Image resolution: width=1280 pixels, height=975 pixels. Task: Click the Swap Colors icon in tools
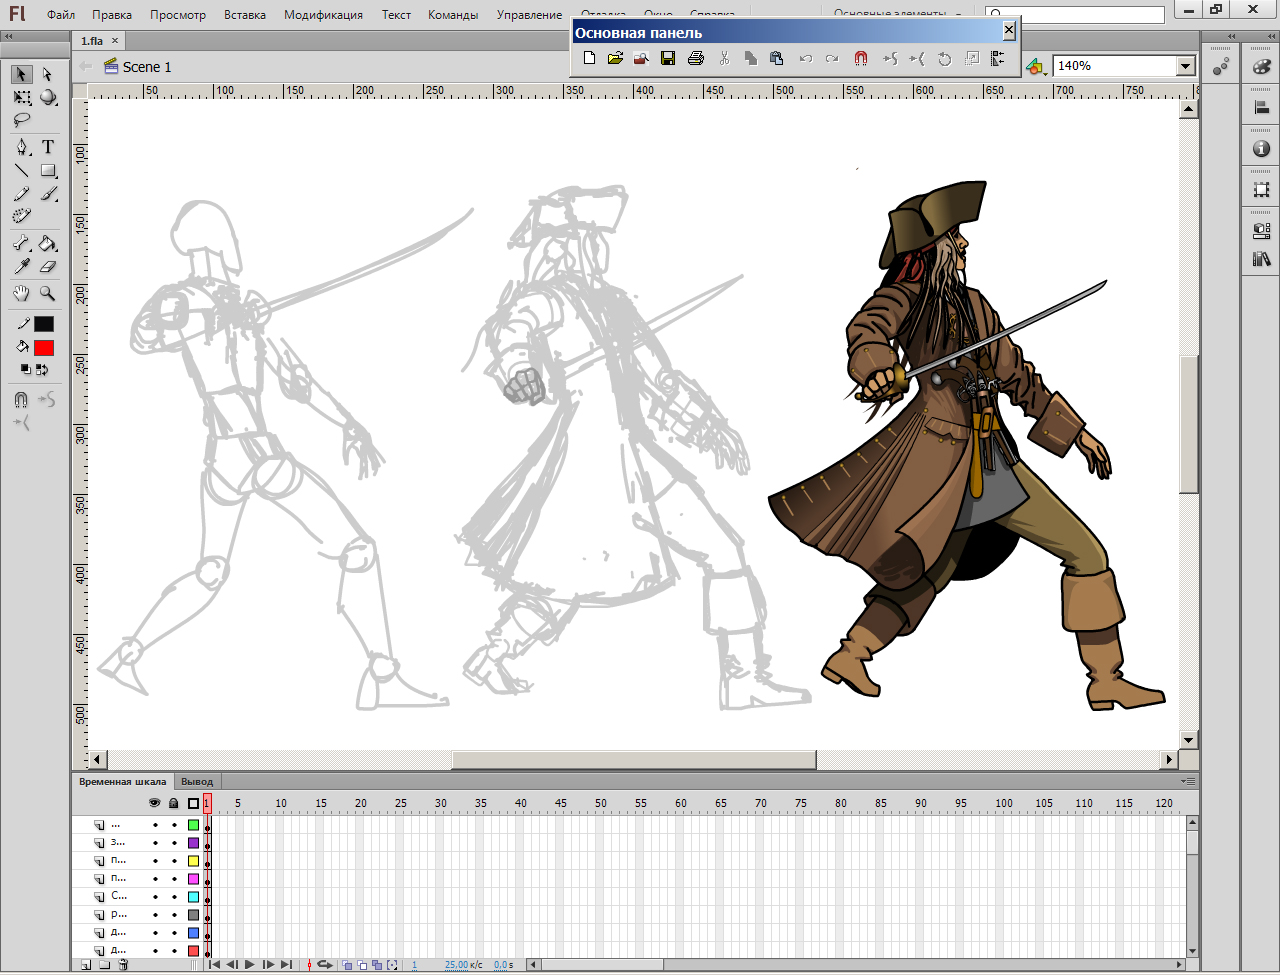[x=42, y=369]
